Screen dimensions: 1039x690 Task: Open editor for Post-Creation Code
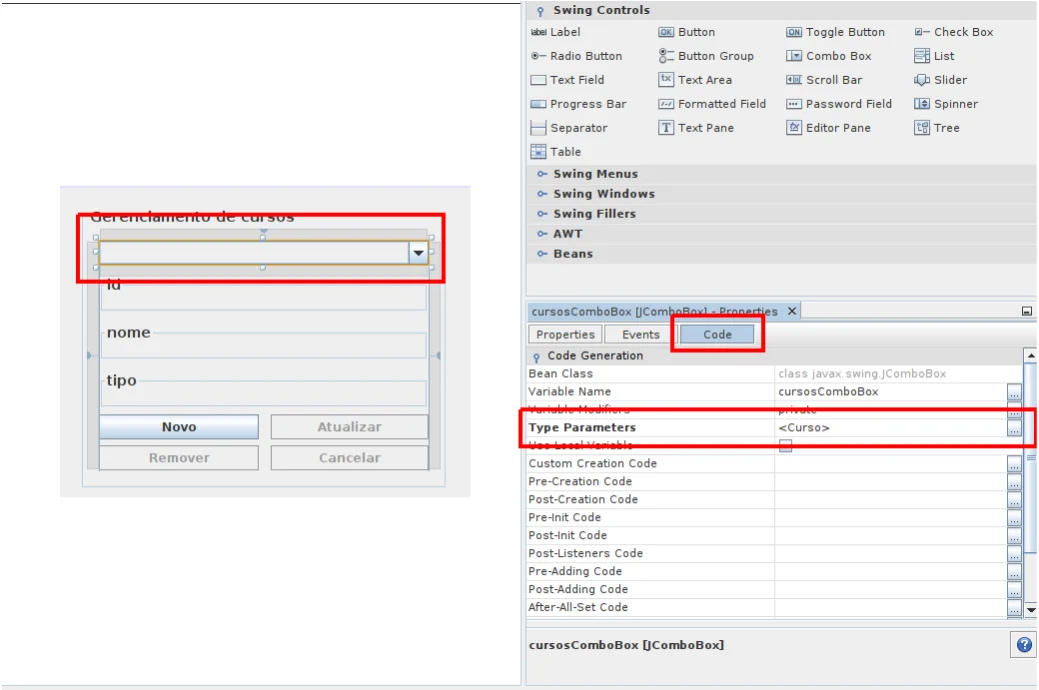click(1014, 500)
